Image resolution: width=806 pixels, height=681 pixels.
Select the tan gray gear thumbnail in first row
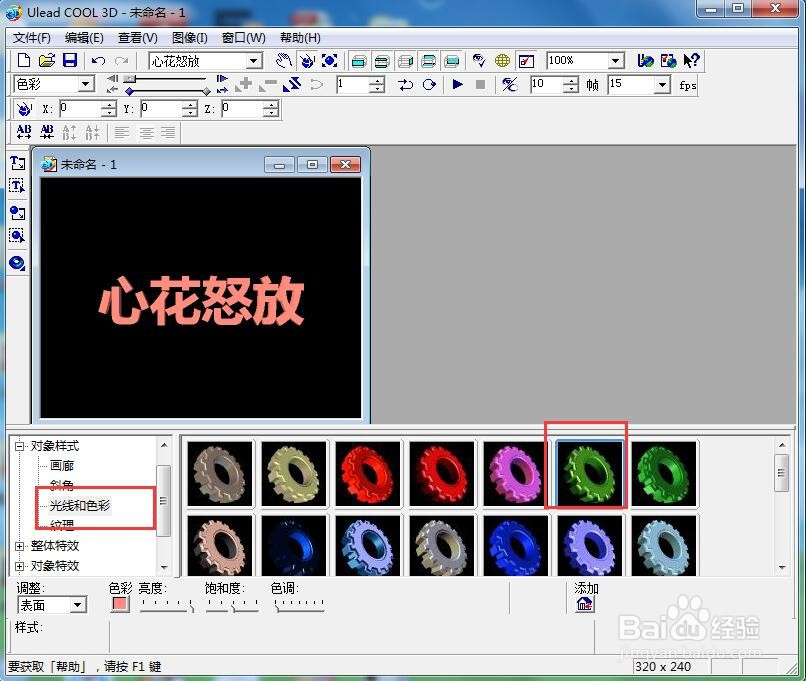coord(220,474)
